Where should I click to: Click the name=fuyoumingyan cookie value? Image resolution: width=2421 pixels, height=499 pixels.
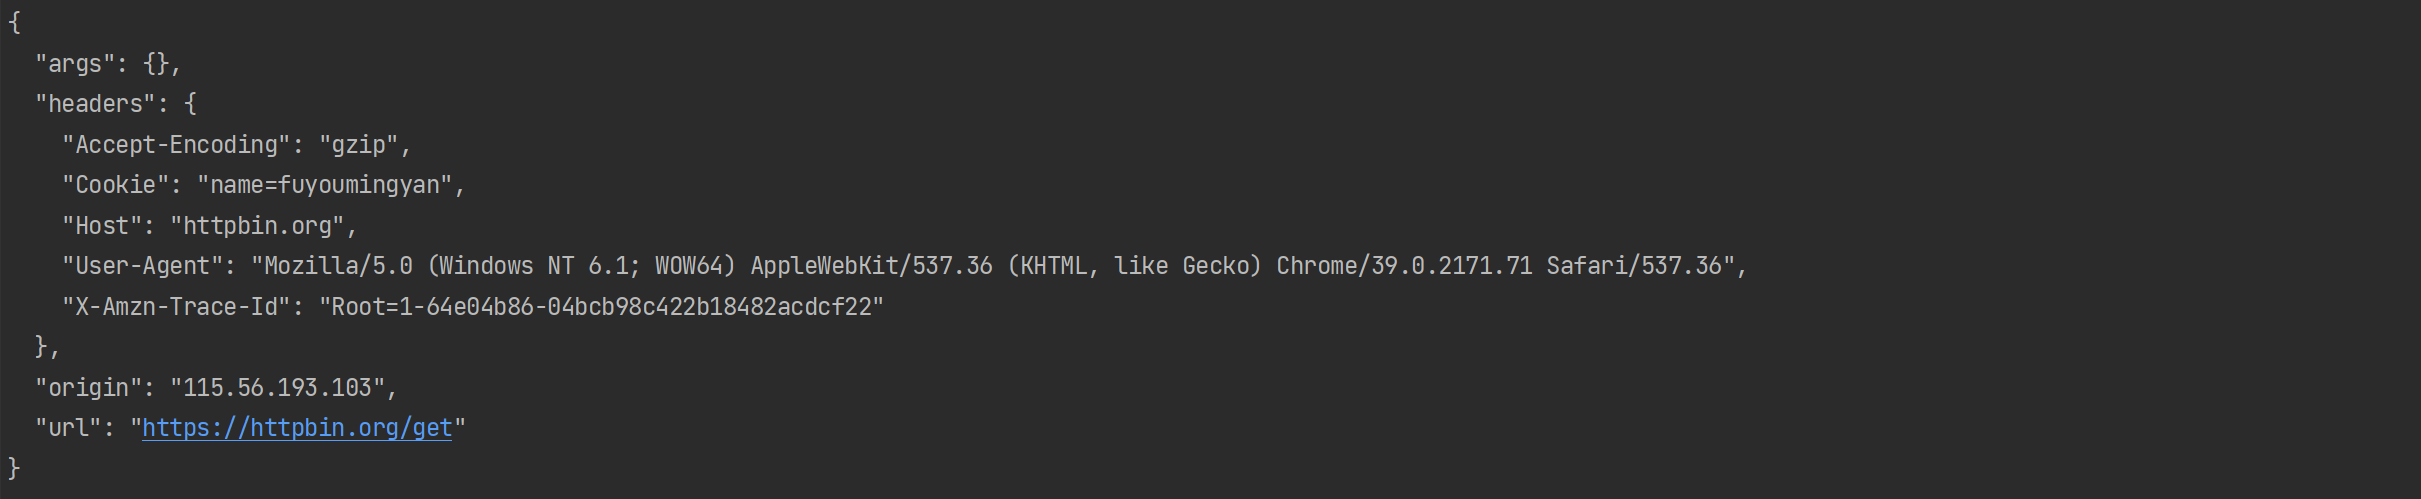325,185
